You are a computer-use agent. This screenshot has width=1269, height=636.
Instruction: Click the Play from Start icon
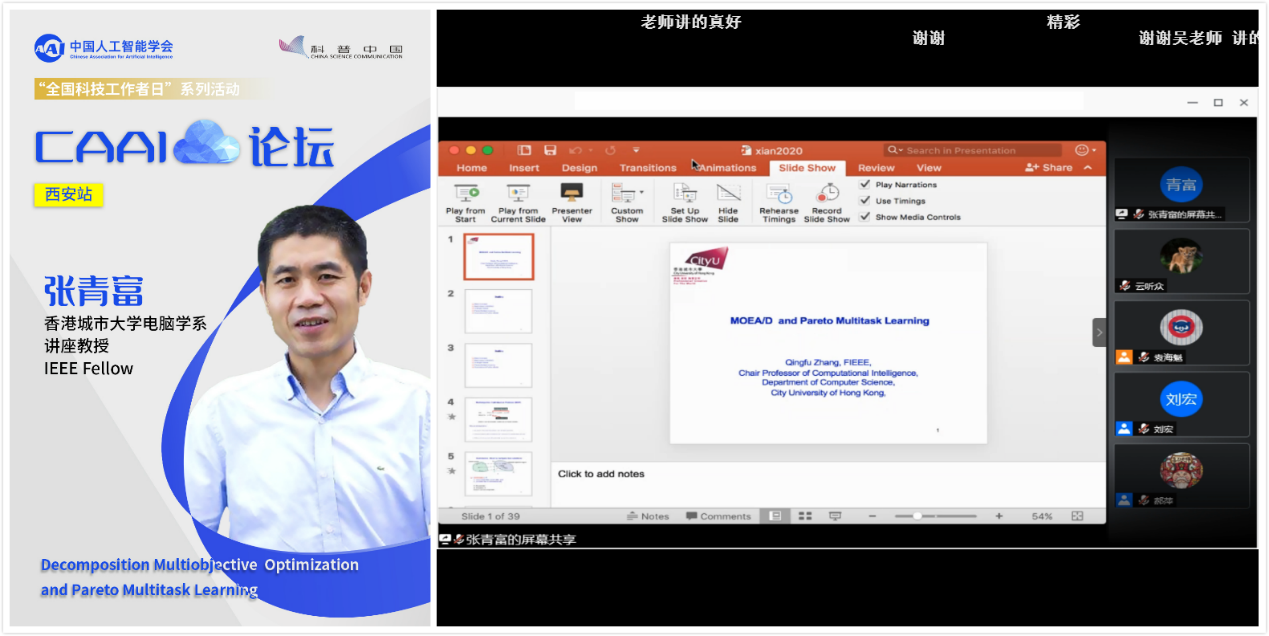(465, 194)
